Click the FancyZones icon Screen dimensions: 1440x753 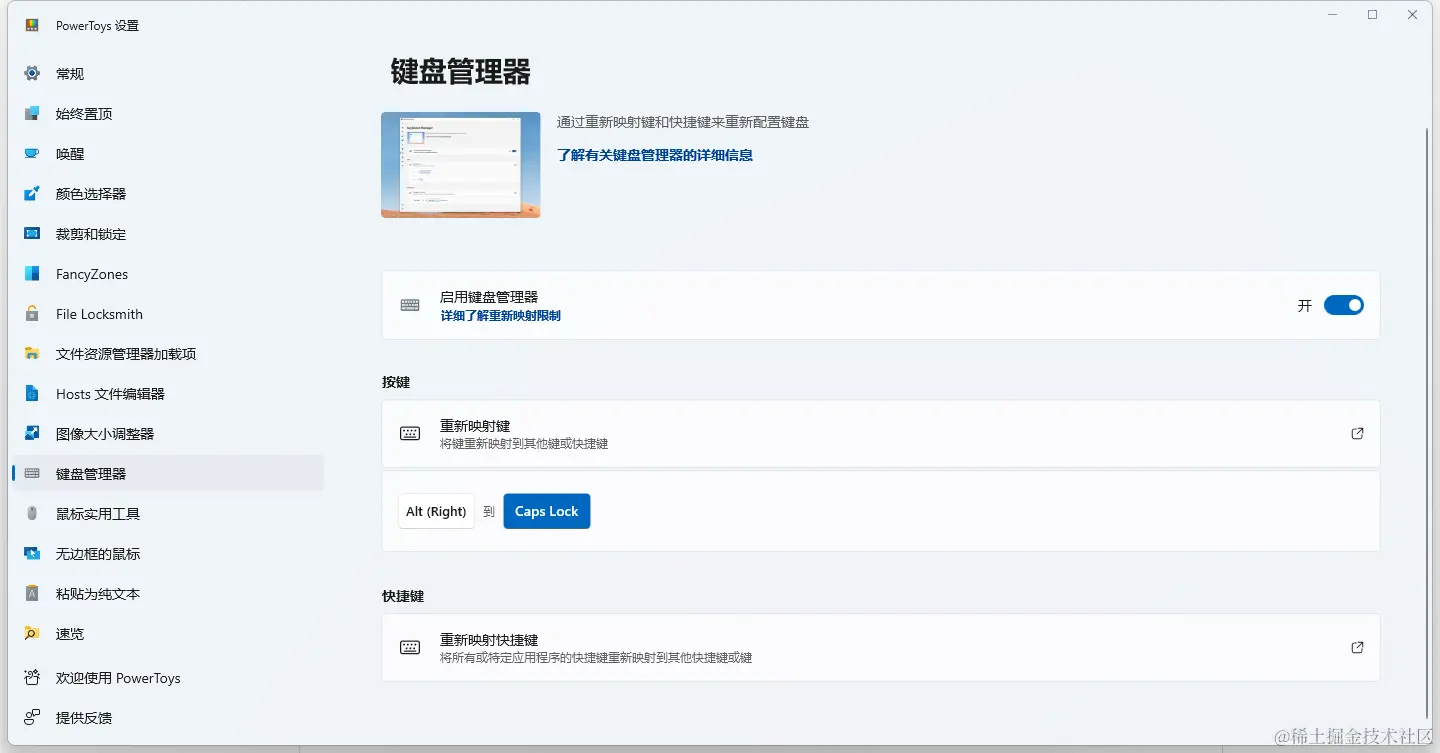click(32, 274)
